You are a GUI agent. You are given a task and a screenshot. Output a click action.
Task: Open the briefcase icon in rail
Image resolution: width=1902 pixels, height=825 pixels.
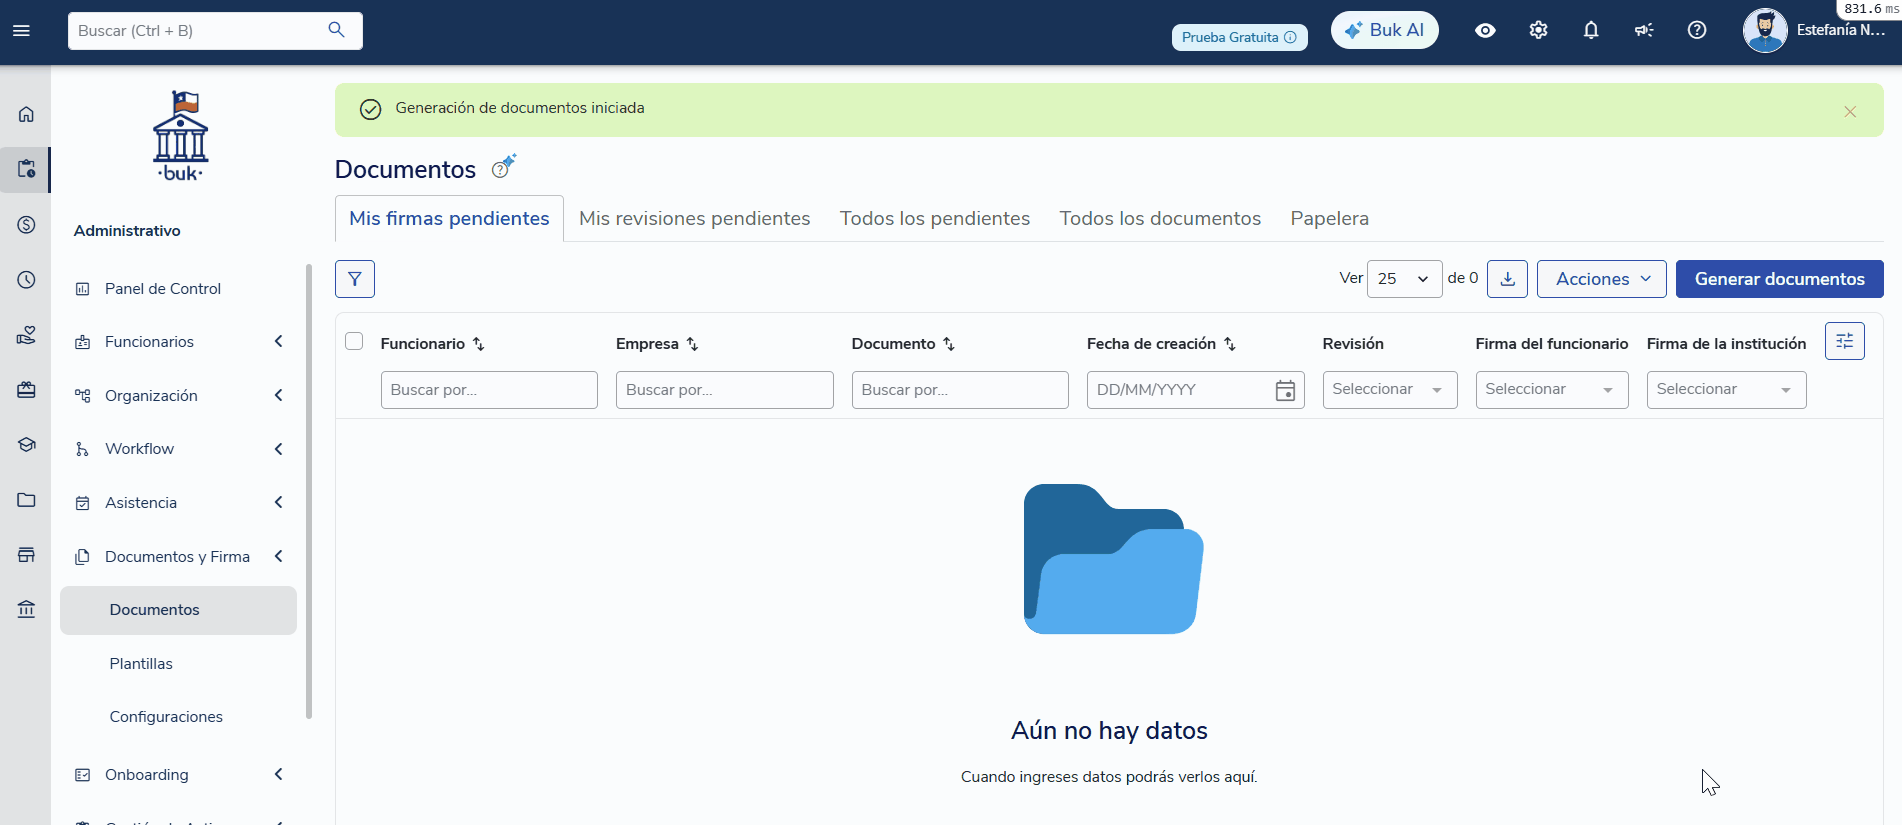coord(26,390)
